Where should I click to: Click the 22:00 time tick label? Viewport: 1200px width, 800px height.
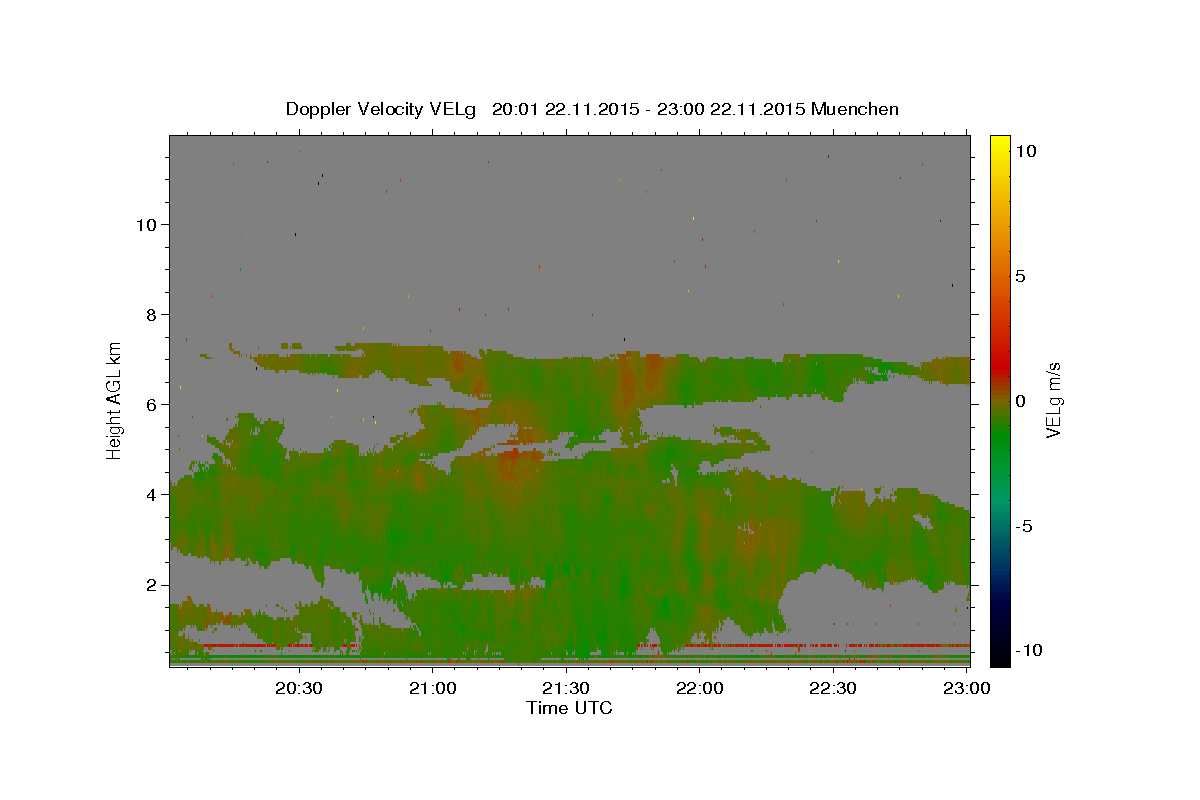(700, 688)
